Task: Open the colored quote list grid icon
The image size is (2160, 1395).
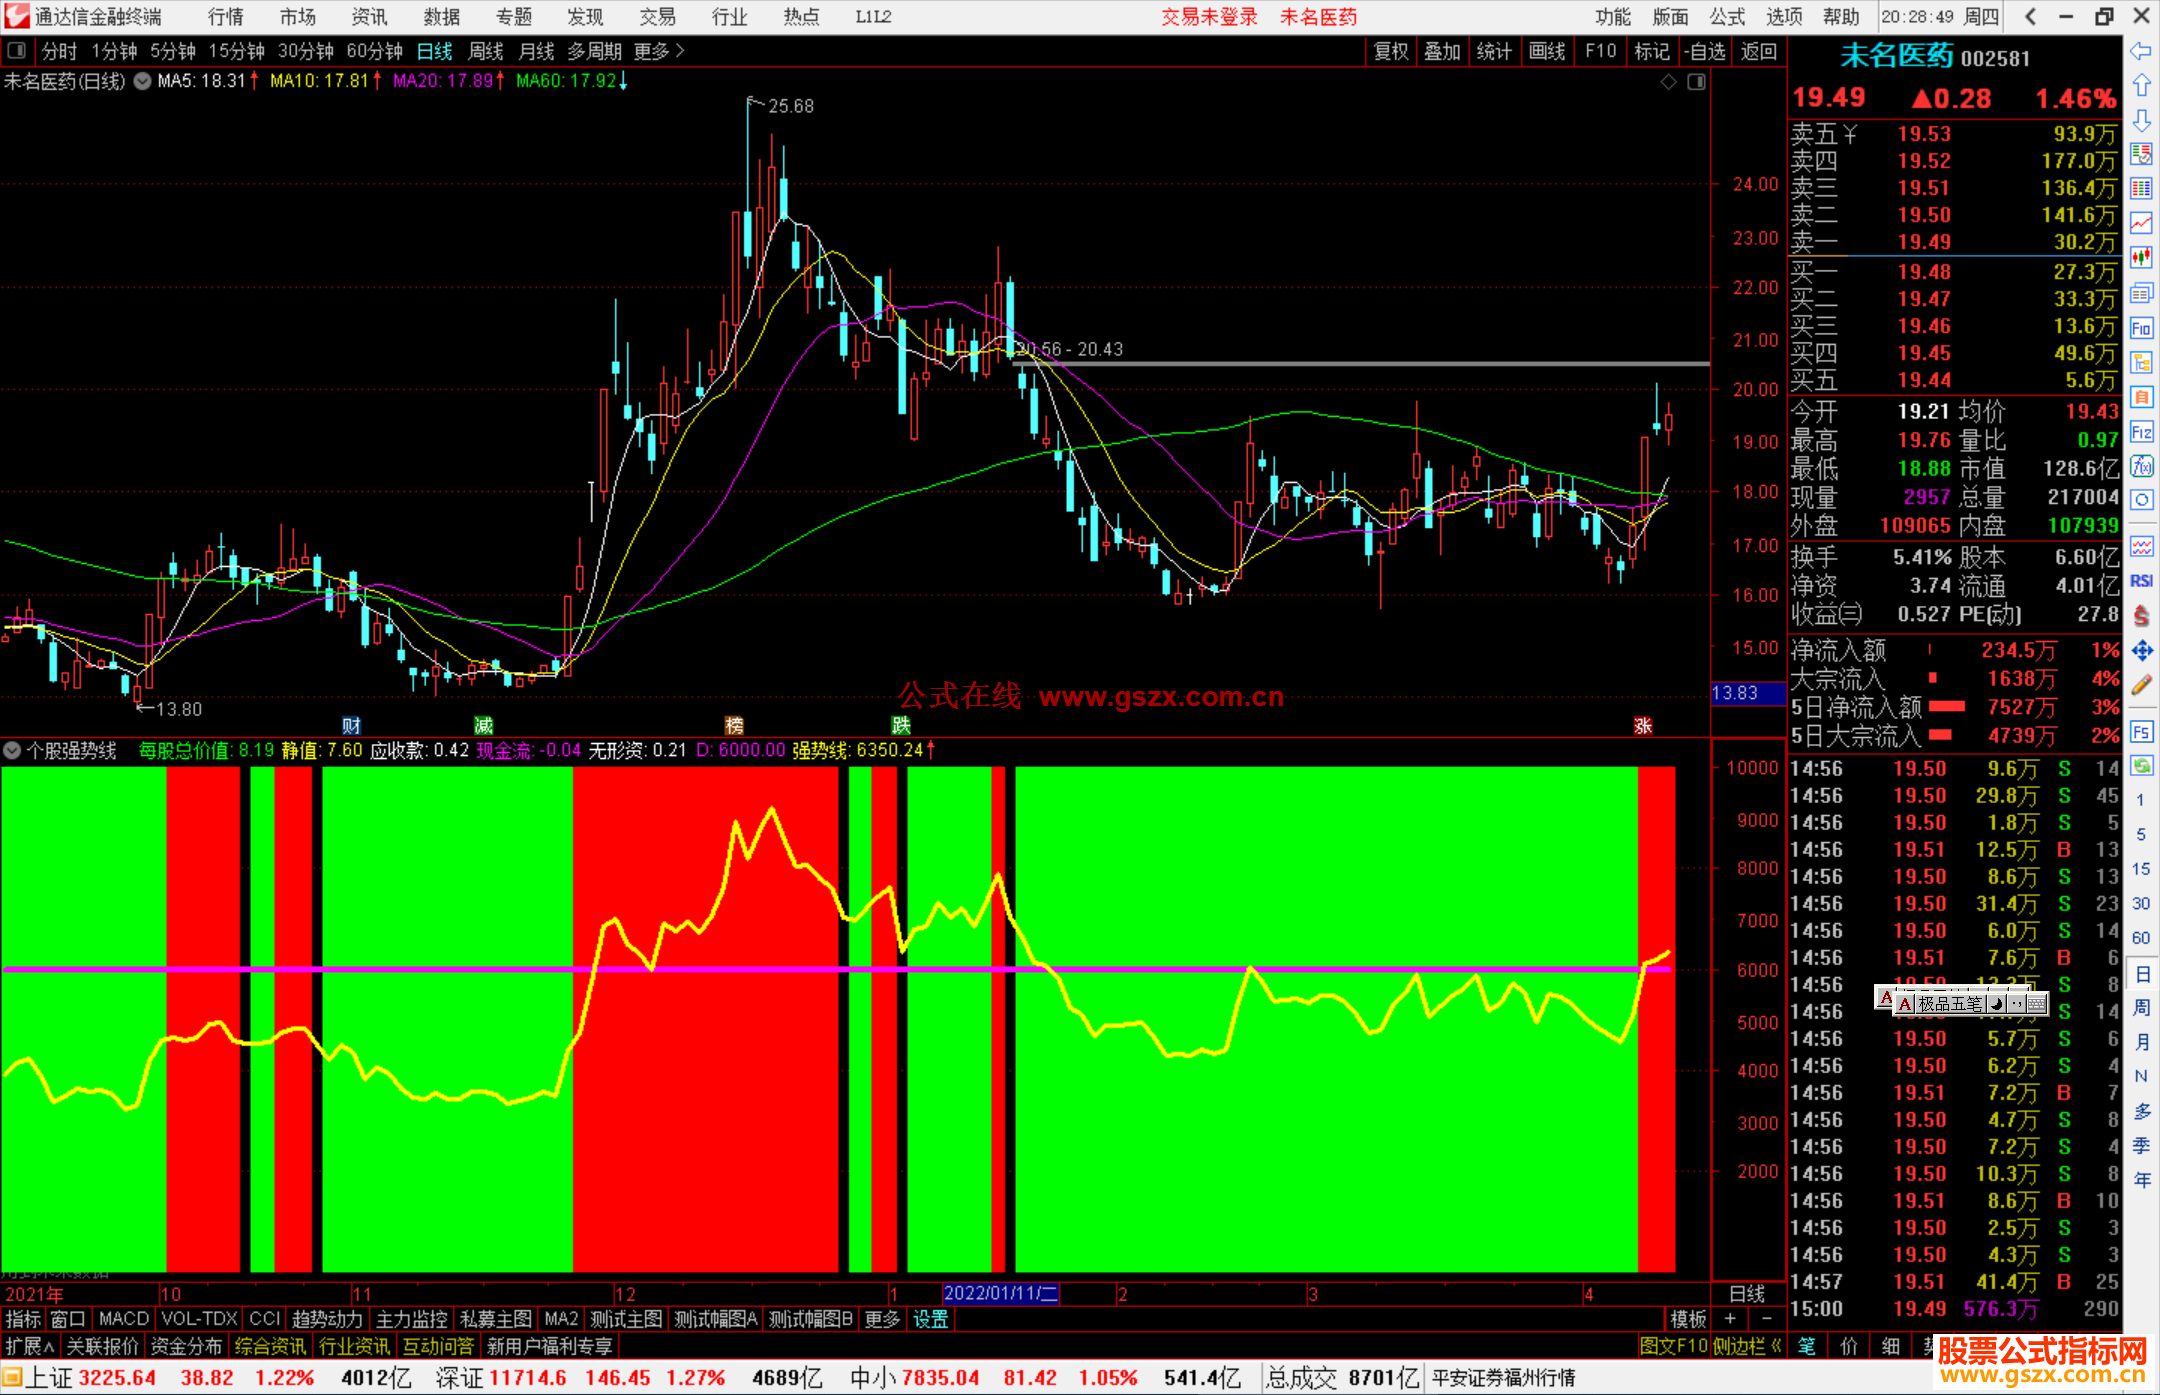Action: pyautogui.click(x=2141, y=189)
